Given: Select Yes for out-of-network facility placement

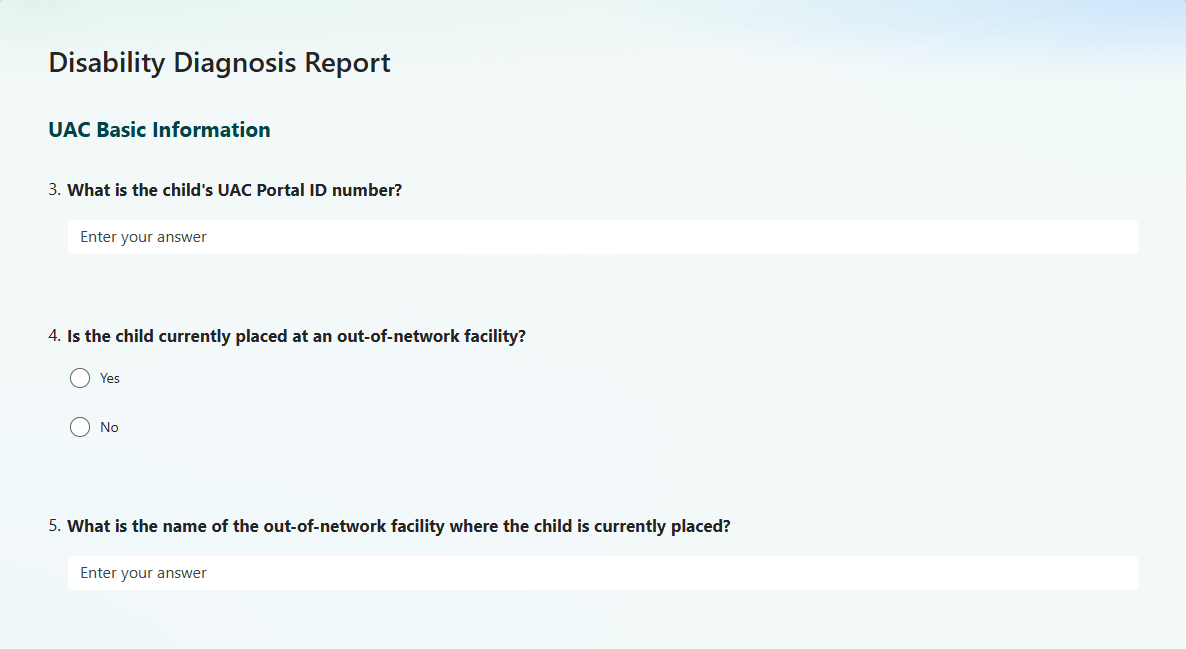Looking at the screenshot, I should click(x=80, y=378).
